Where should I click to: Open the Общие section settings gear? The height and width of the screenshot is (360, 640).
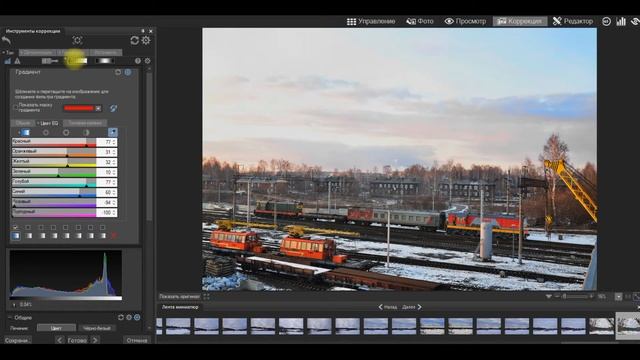[129, 317]
